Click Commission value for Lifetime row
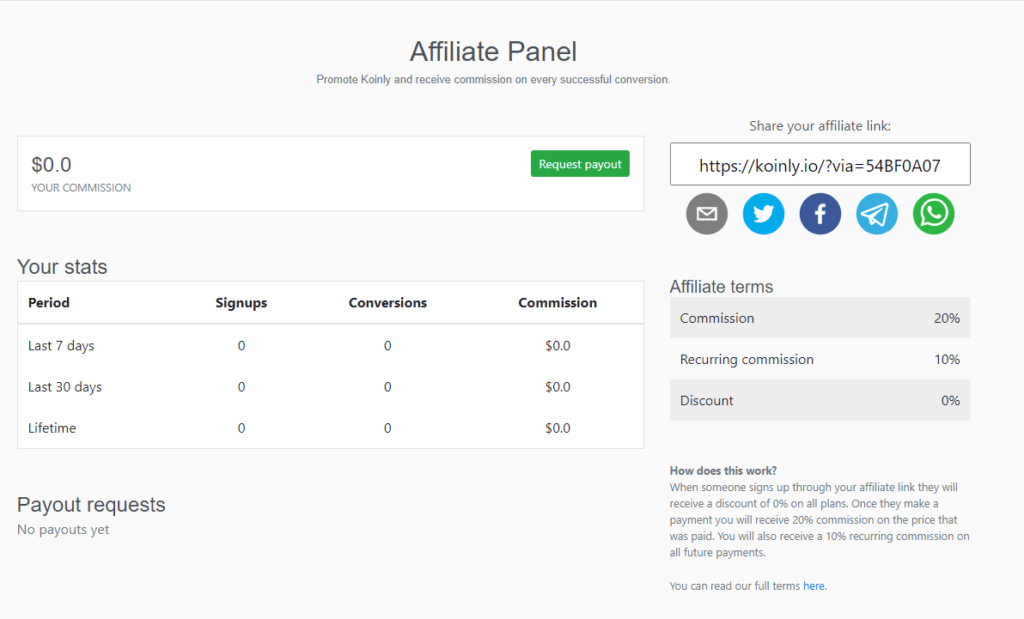Image resolution: width=1024 pixels, height=619 pixels. tap(558, 428)
